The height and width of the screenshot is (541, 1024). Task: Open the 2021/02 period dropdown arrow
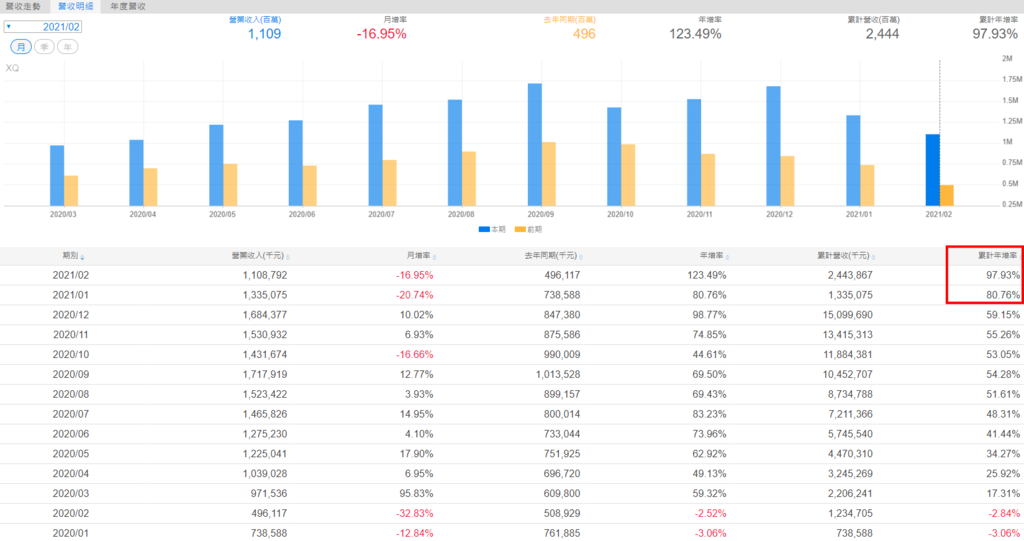(x=8, y=27)
